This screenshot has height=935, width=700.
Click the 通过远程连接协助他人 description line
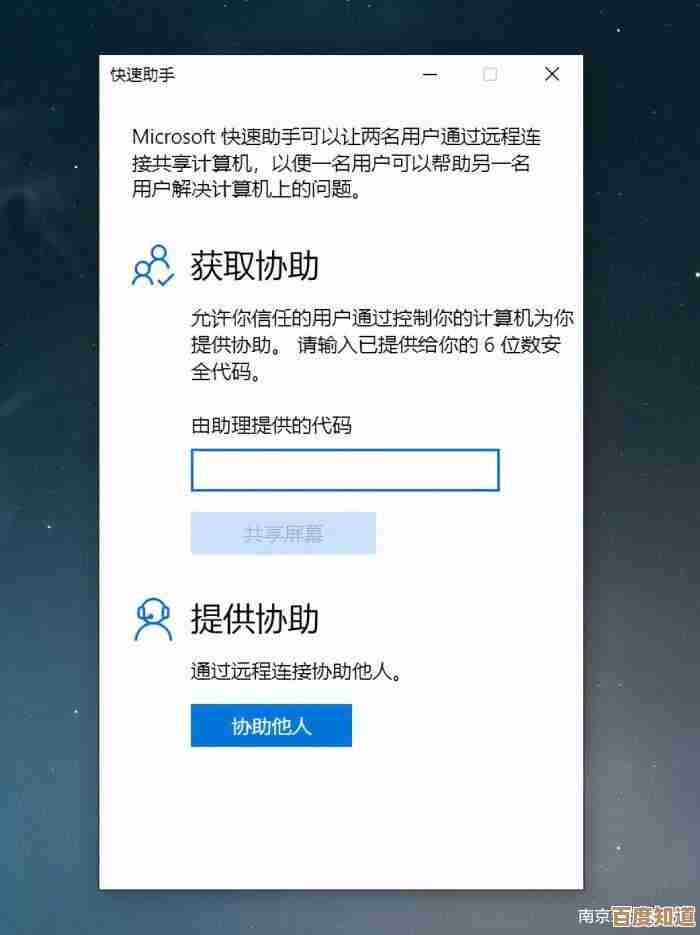point(296,672)
